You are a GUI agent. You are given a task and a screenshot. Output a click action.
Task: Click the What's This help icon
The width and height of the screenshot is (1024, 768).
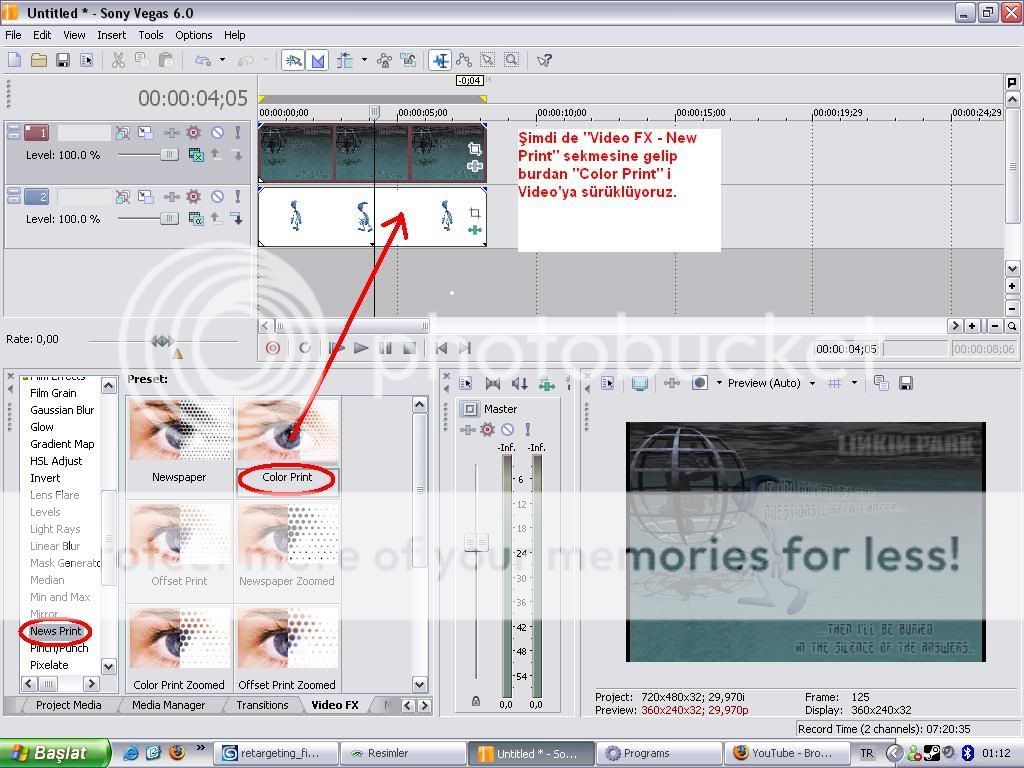coord(544,61)
